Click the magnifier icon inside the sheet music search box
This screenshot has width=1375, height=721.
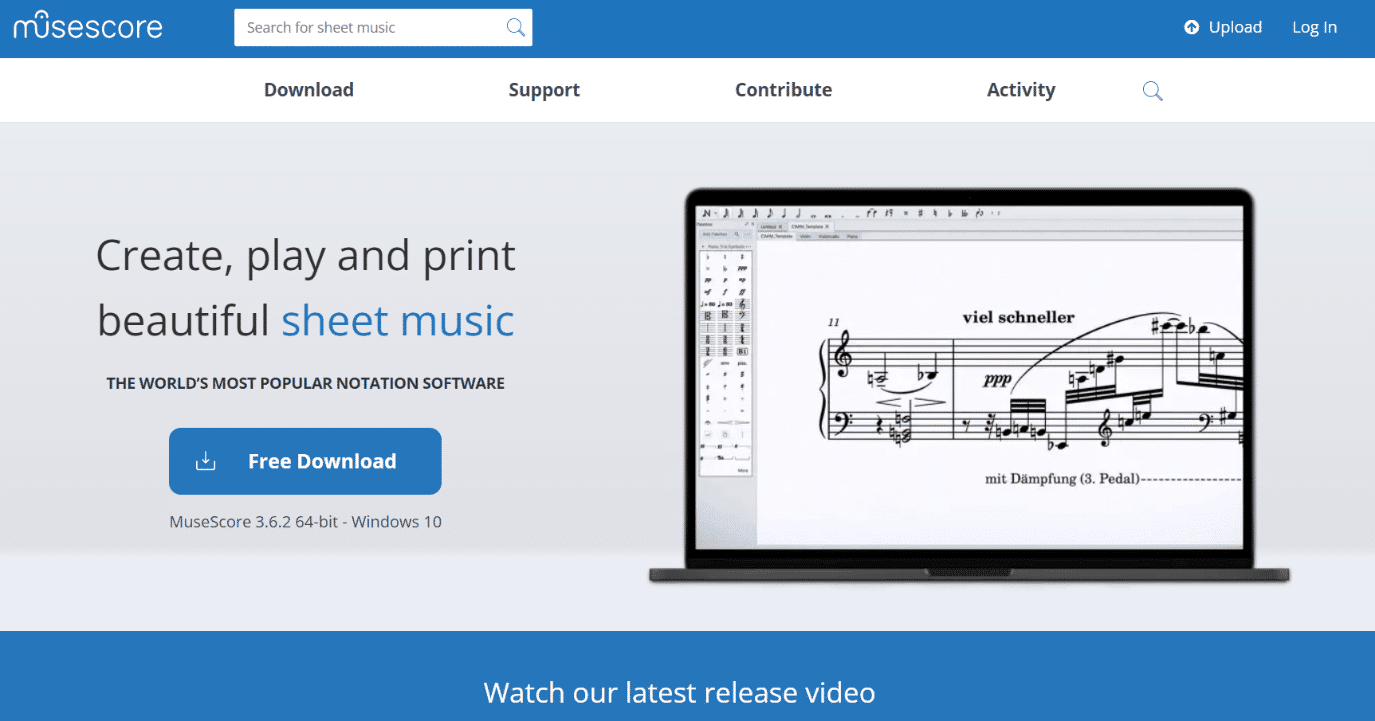[515, 28]
